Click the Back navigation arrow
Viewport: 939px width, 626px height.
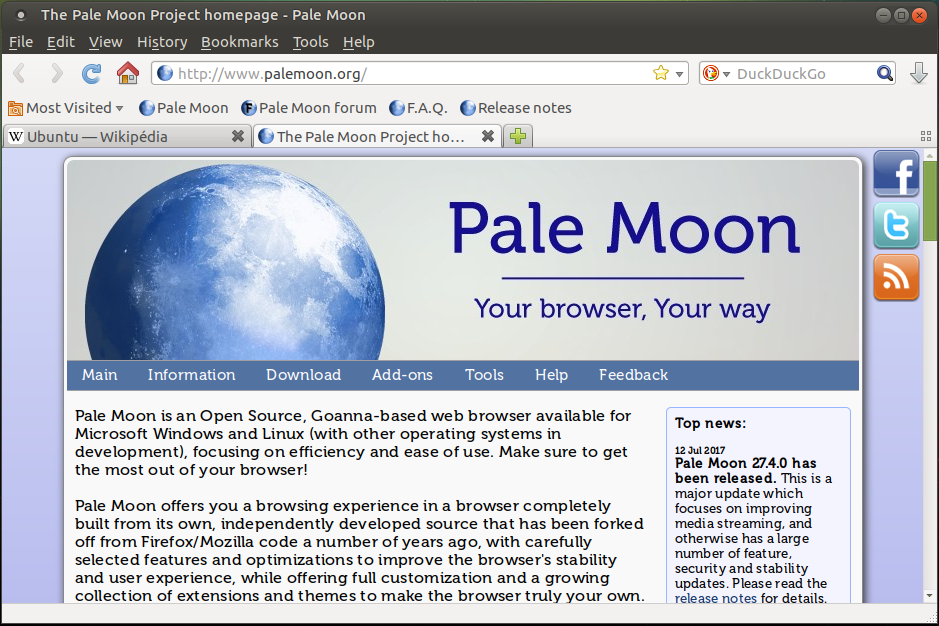19,74
